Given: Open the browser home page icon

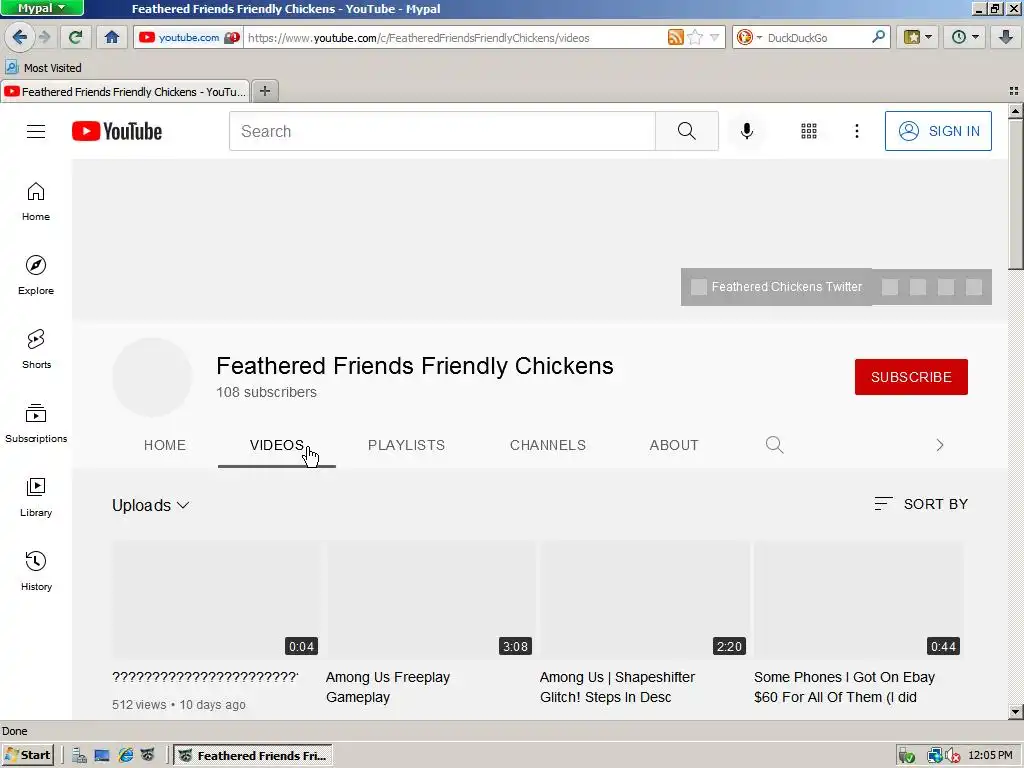Looking at the screenshot, I should tap(112, 37).
